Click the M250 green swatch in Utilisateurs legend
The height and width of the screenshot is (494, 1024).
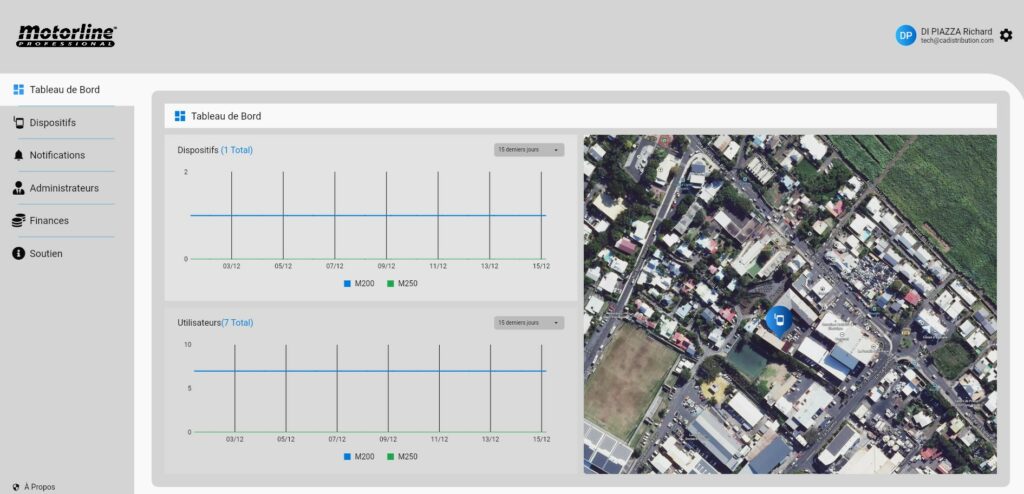click(x=391, y=457)
